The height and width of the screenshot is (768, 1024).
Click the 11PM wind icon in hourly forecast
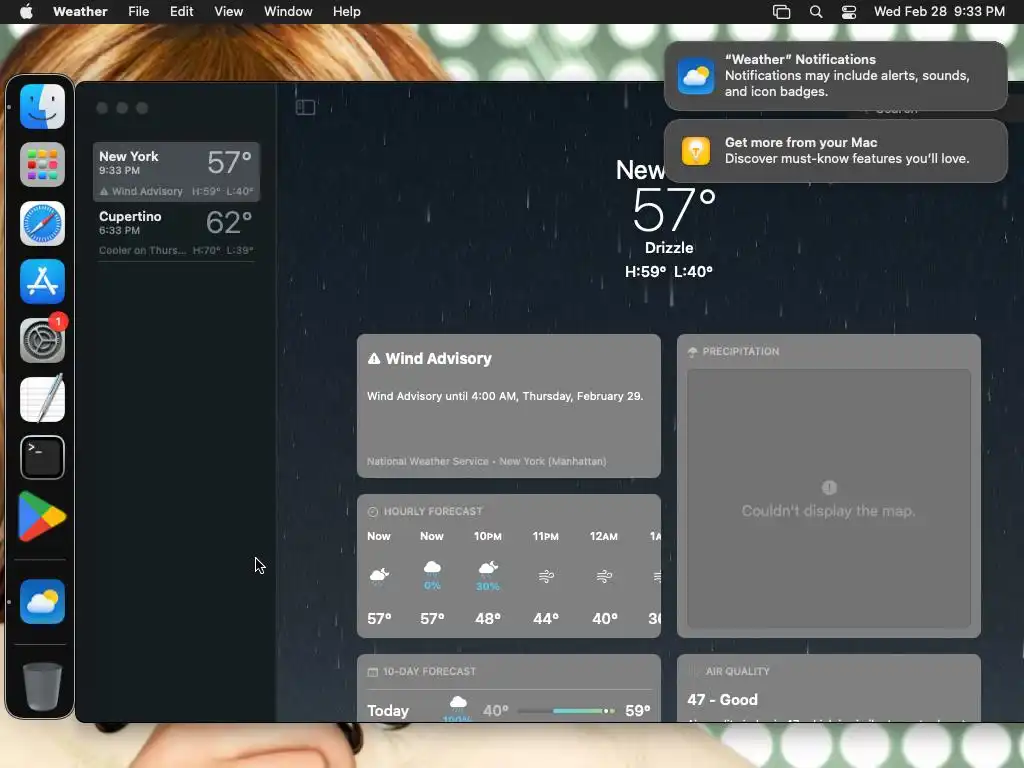pos(546,576)
